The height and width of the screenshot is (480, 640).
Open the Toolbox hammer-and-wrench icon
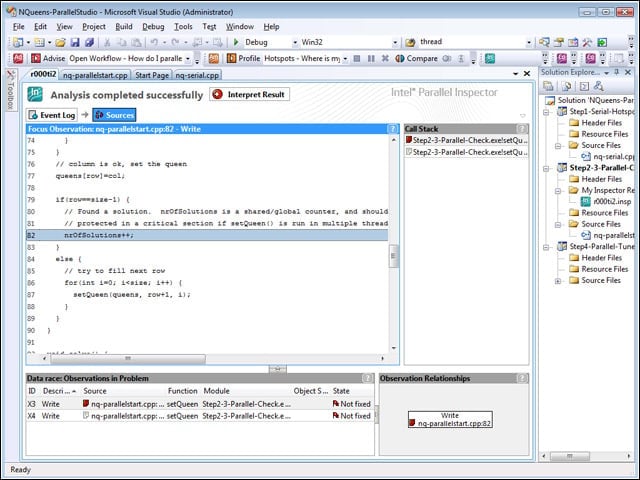click(x=587, y=42)
